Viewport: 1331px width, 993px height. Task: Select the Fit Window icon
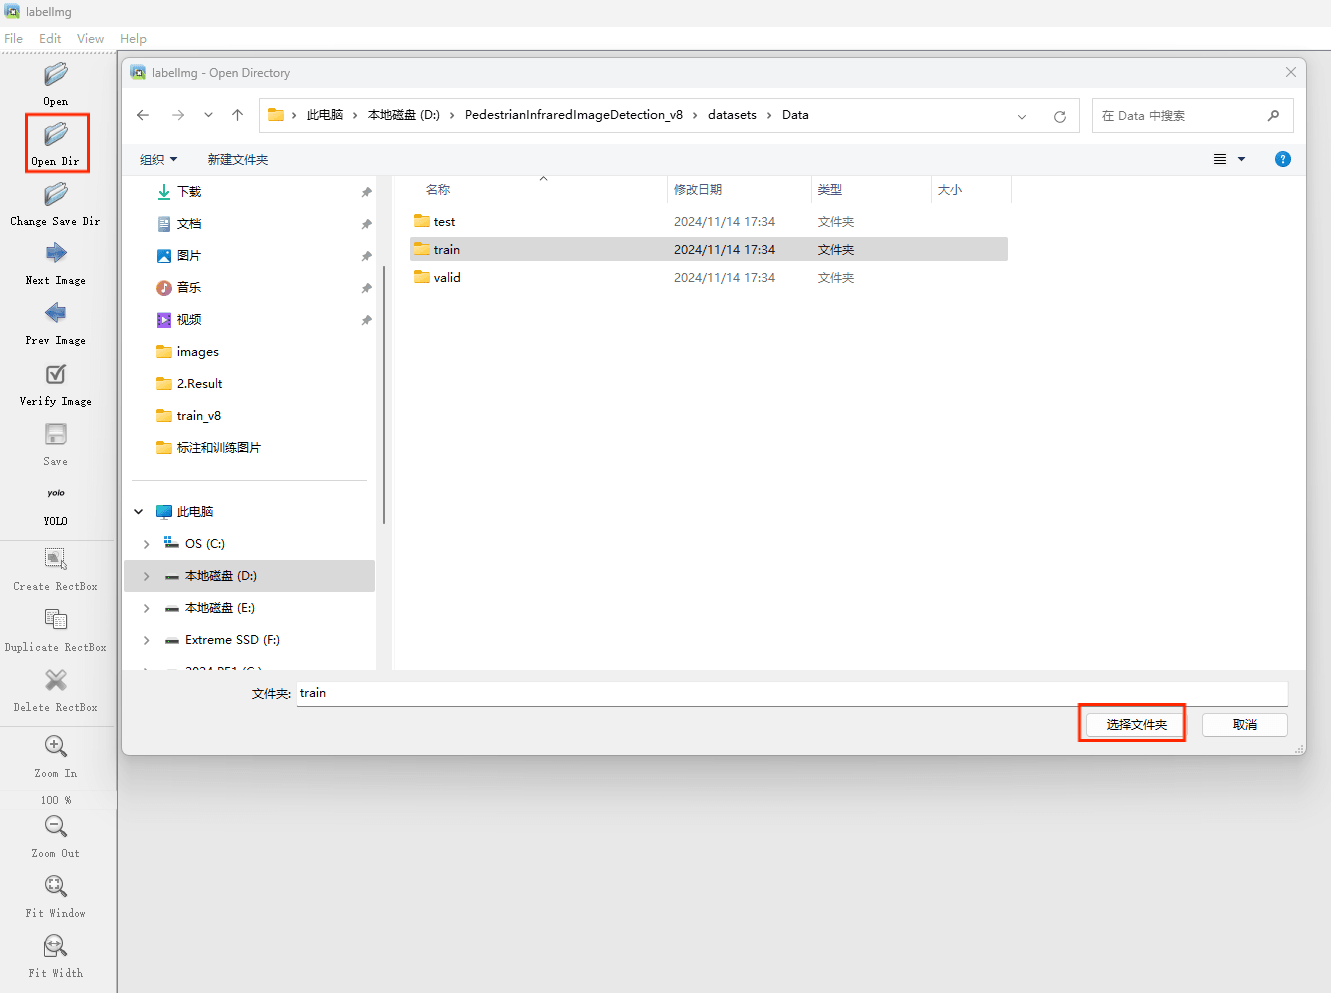(56, 887)
